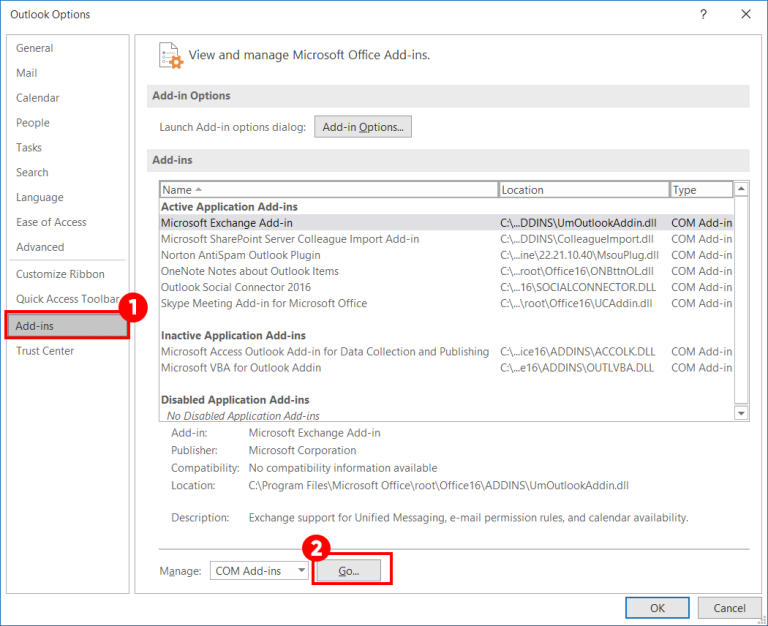The height and width of the screenshot is (626, 768).
Task: Dismiss dialog with Cancel button
Action: (729, 608)
